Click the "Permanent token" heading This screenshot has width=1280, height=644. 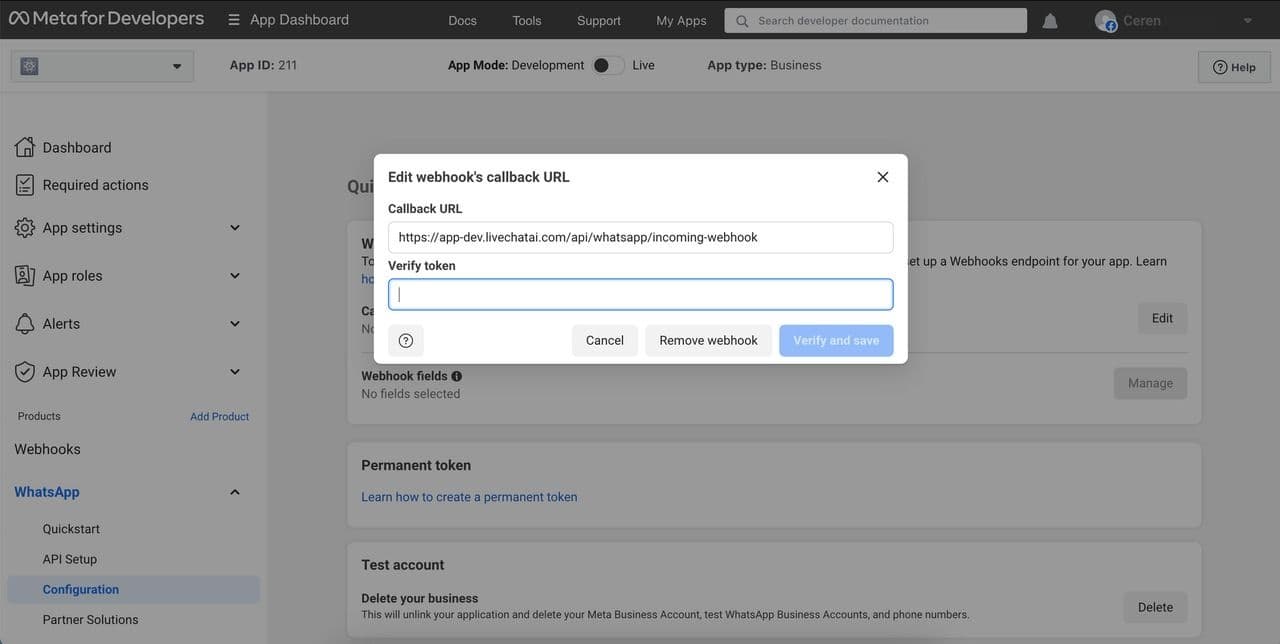(416, 465)
